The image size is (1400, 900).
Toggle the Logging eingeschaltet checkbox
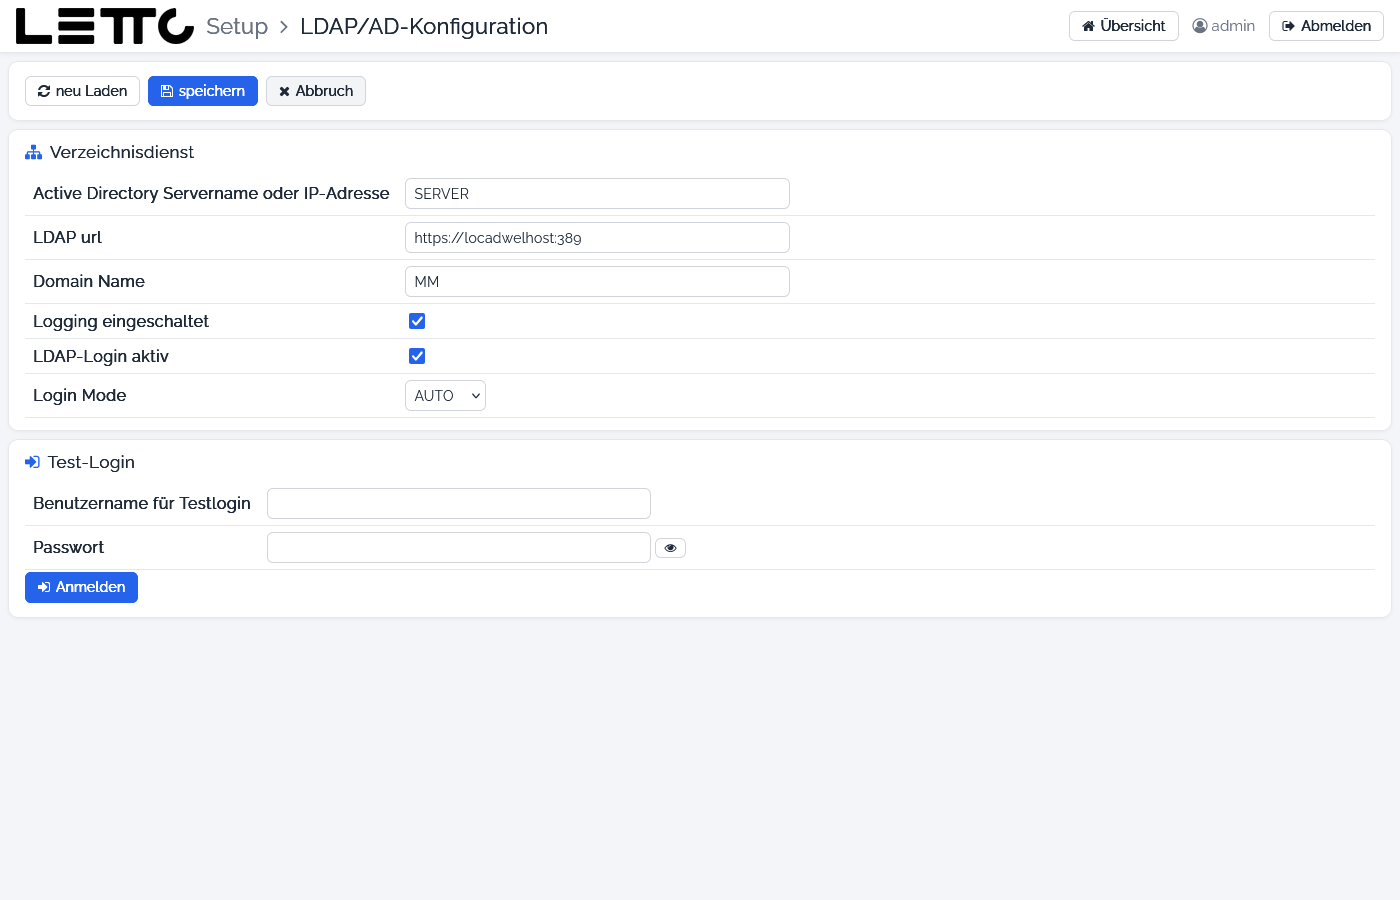pos(417,321)
